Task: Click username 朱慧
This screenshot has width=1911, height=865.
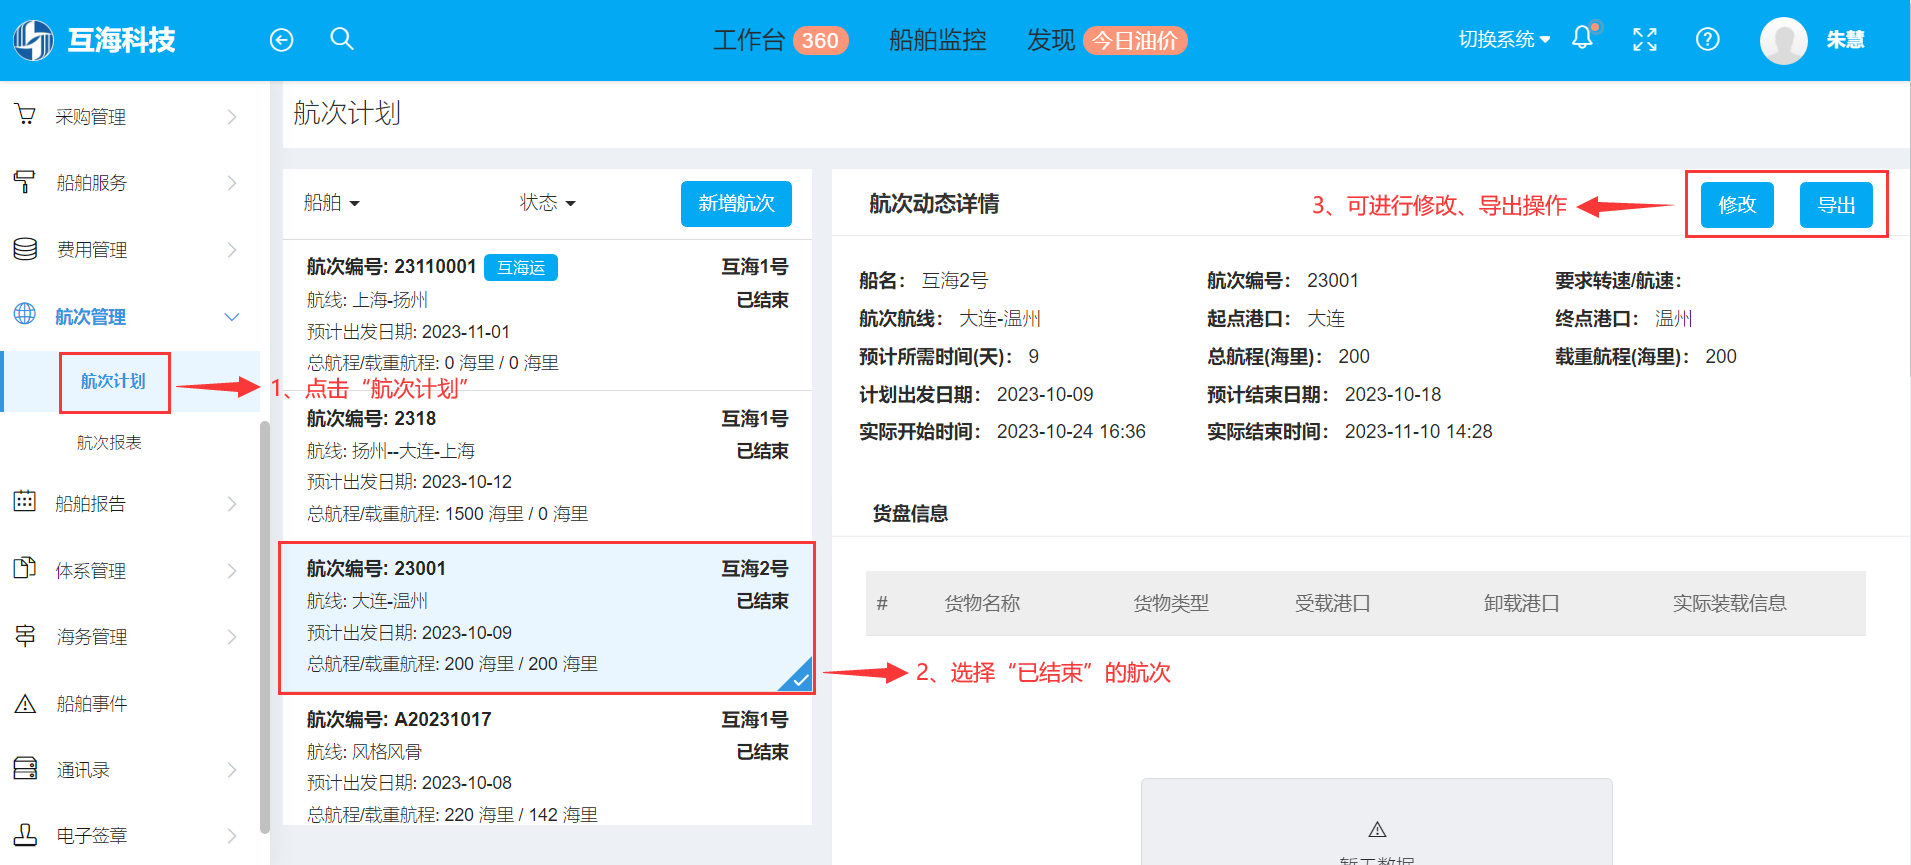Action: (1845, 40)
